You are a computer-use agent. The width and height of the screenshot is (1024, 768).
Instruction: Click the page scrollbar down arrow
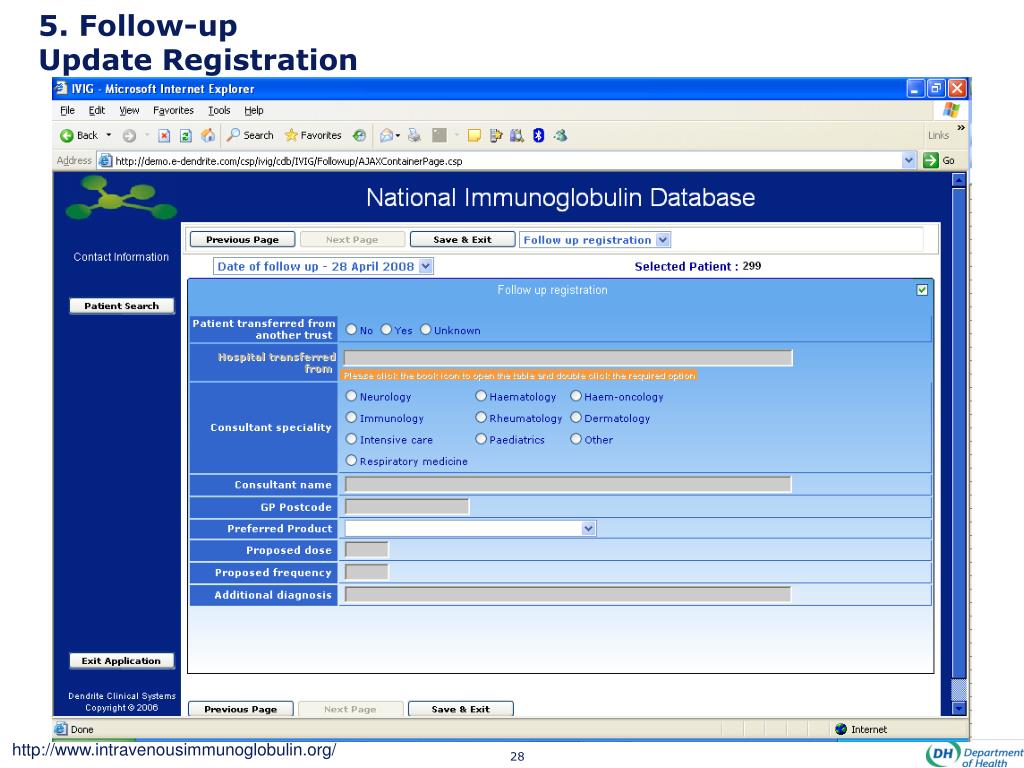point(959,708)
